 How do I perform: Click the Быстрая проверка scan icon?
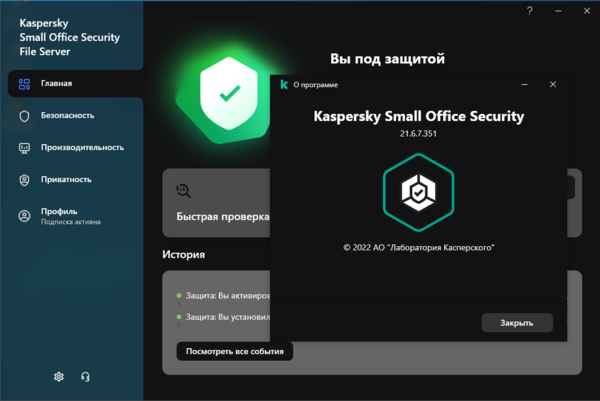(183, 191)
